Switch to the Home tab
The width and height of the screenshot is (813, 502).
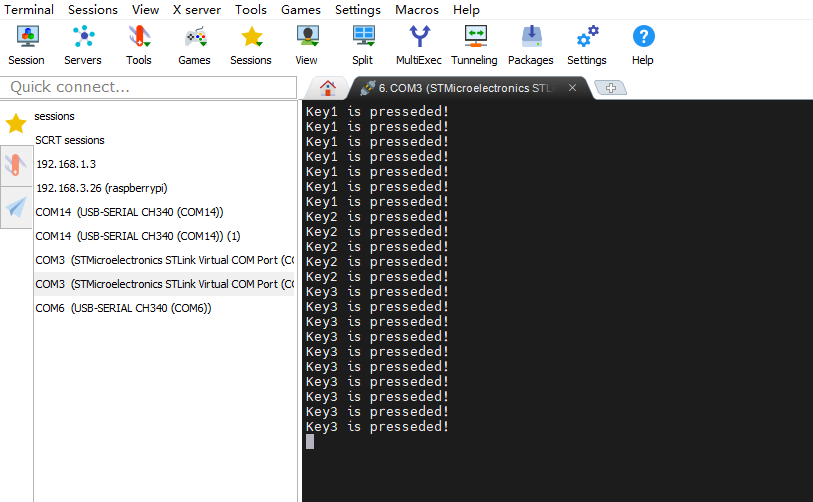click(326, 87)
